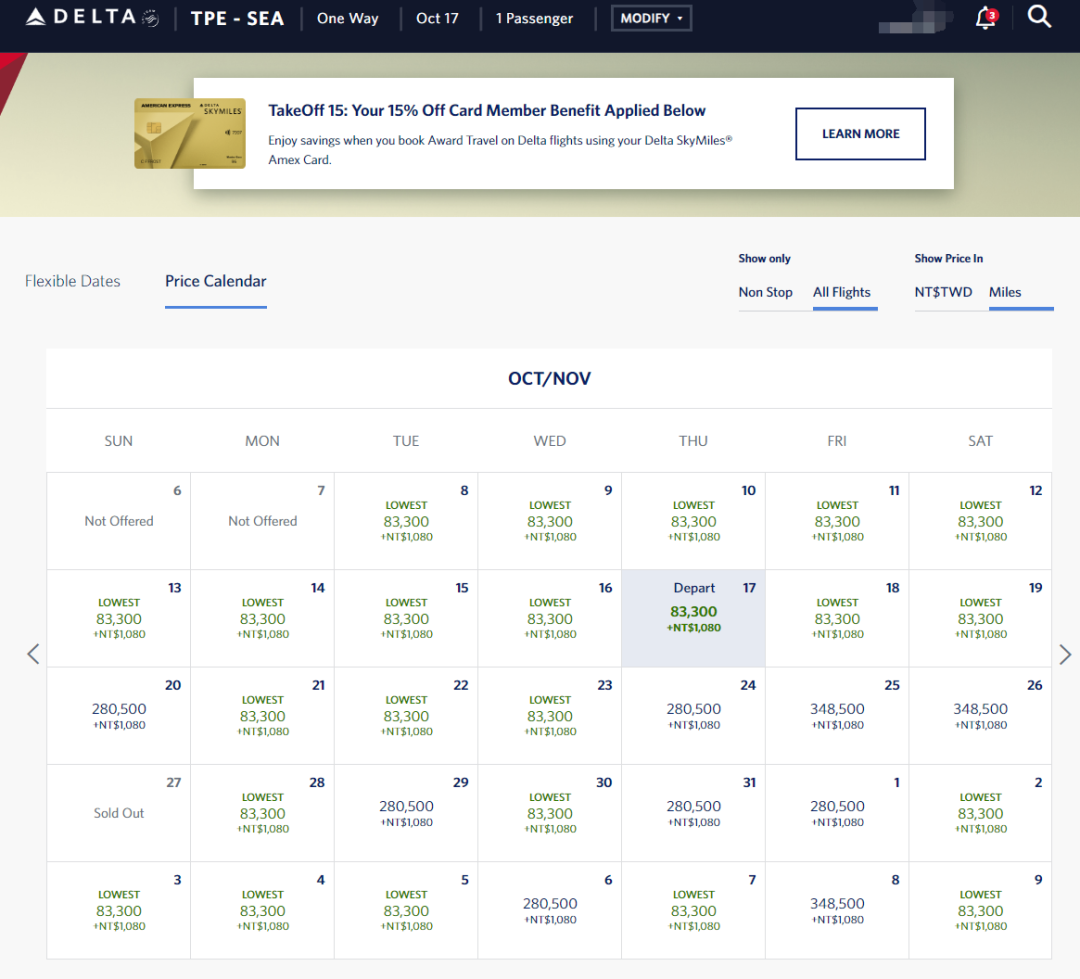Choose October 8 lowest fare cell
Viewport: 1080px width, 979px height.
(406, 521)
